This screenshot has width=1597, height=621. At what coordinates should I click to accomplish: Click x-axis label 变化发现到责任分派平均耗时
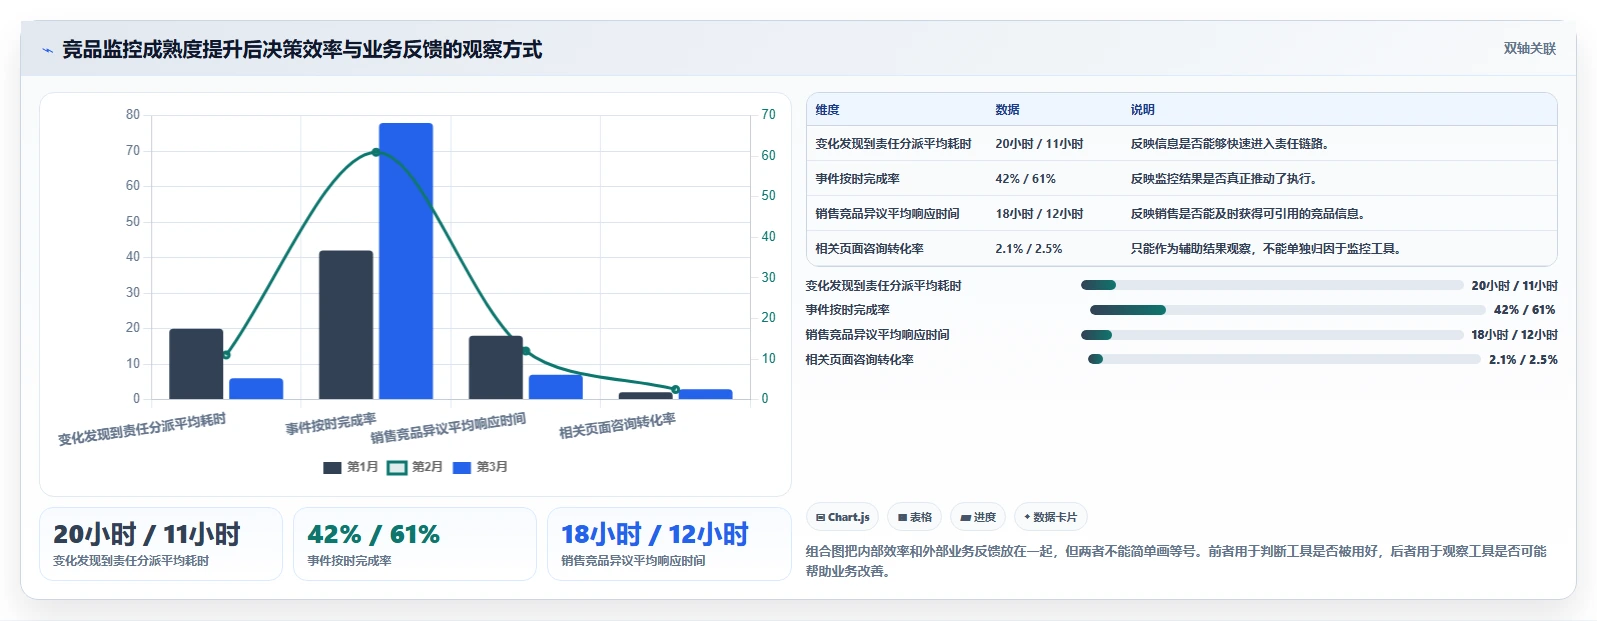click(142, 429)
